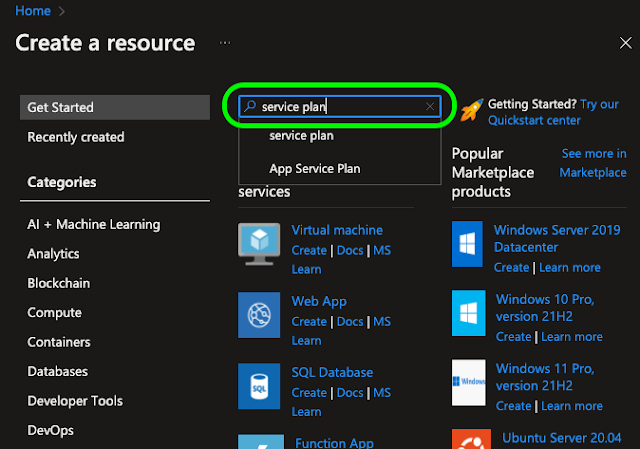Open the Function App title link
640x449 pixels.
tap(334, 442)
